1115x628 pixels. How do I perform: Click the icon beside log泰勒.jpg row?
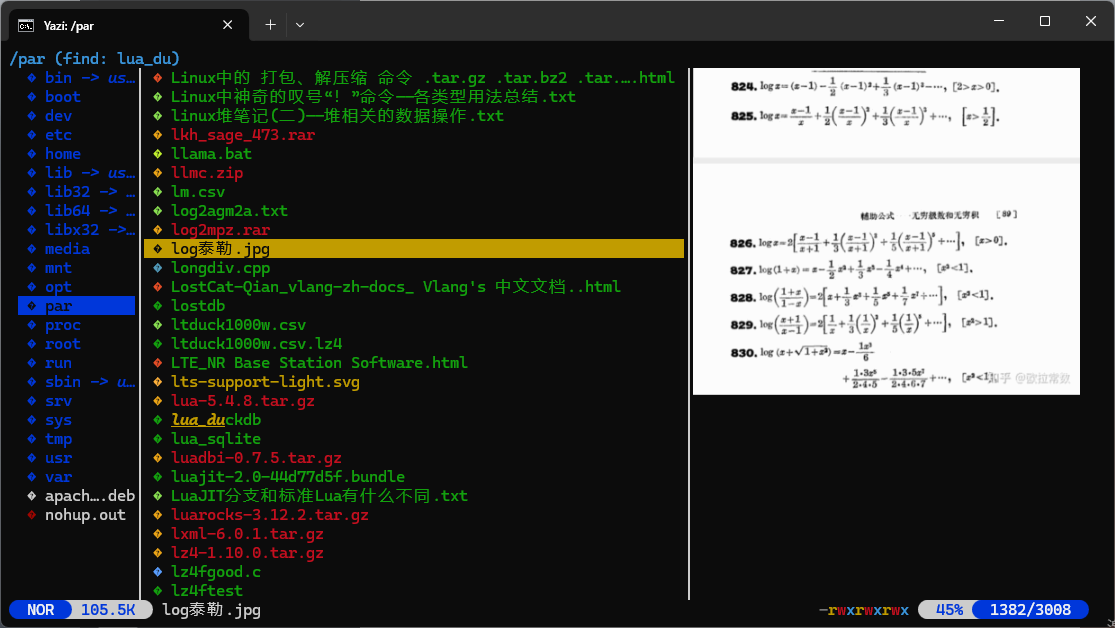coord(158,249)
